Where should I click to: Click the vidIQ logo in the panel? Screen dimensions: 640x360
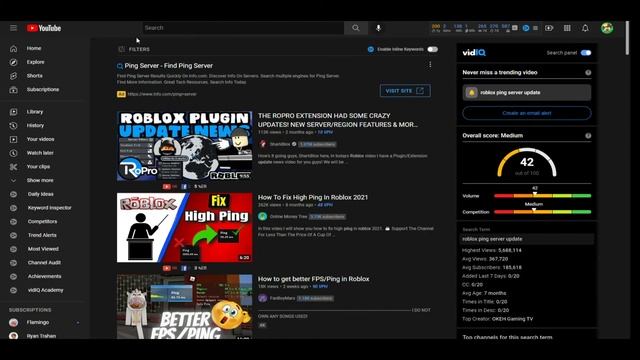tap(474, 53)
